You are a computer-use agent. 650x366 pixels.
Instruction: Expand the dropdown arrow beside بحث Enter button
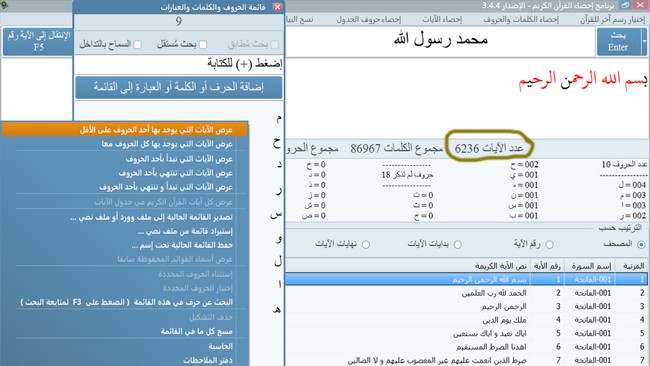(x=644, y=41)
